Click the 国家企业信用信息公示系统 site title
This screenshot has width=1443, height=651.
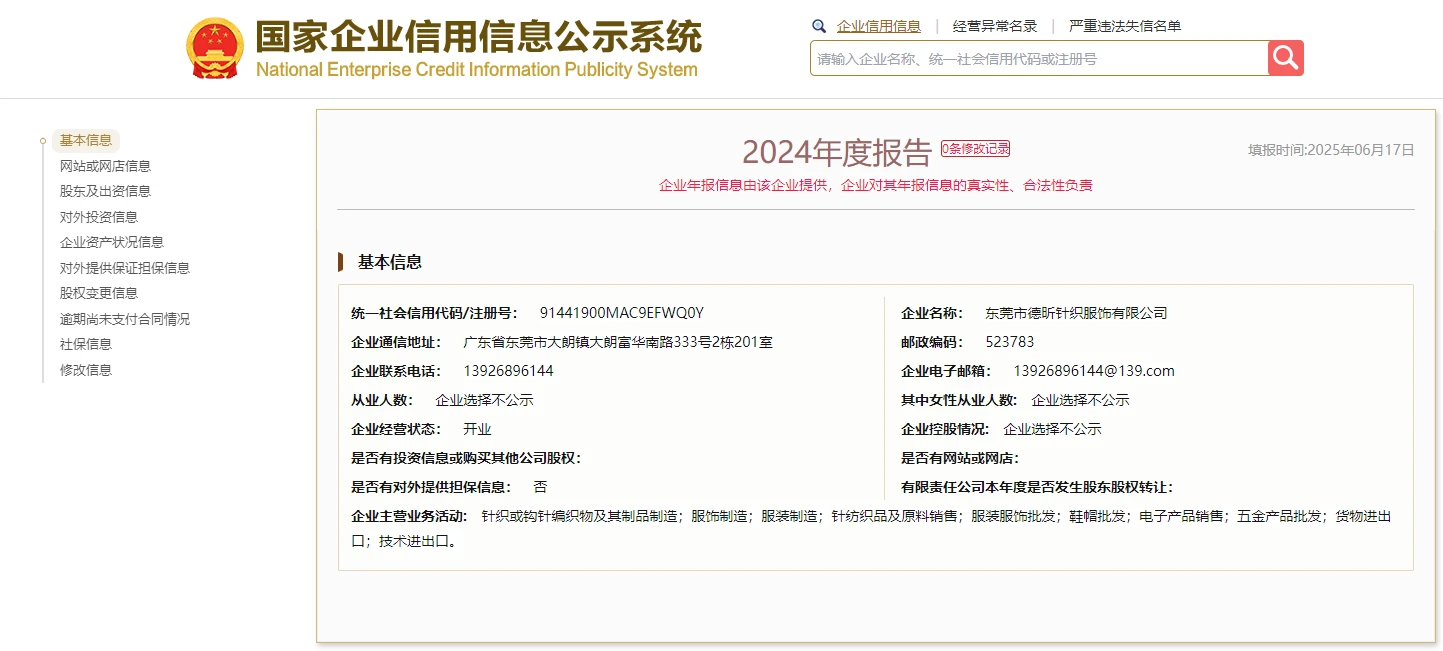(478, 37)
